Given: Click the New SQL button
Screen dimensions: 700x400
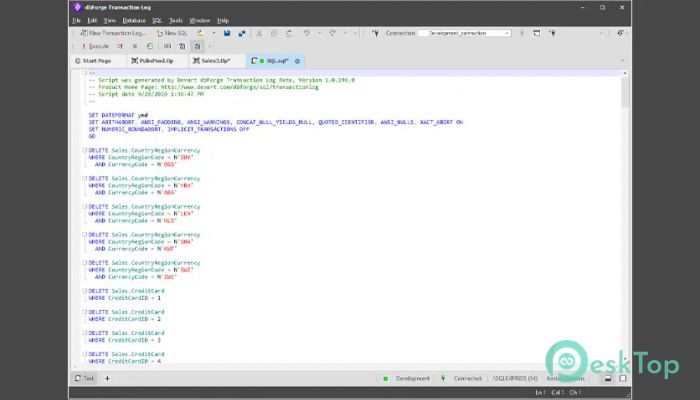Looking at the screenshot, I should (x=172, y=33).
